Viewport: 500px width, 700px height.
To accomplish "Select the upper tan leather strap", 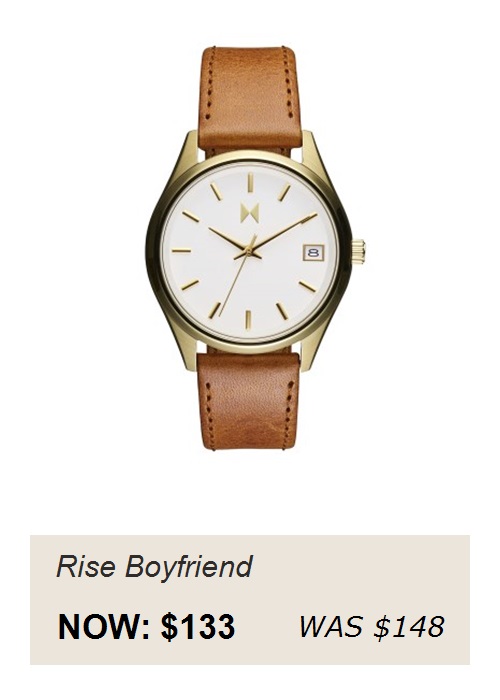I will click(250, 98).
